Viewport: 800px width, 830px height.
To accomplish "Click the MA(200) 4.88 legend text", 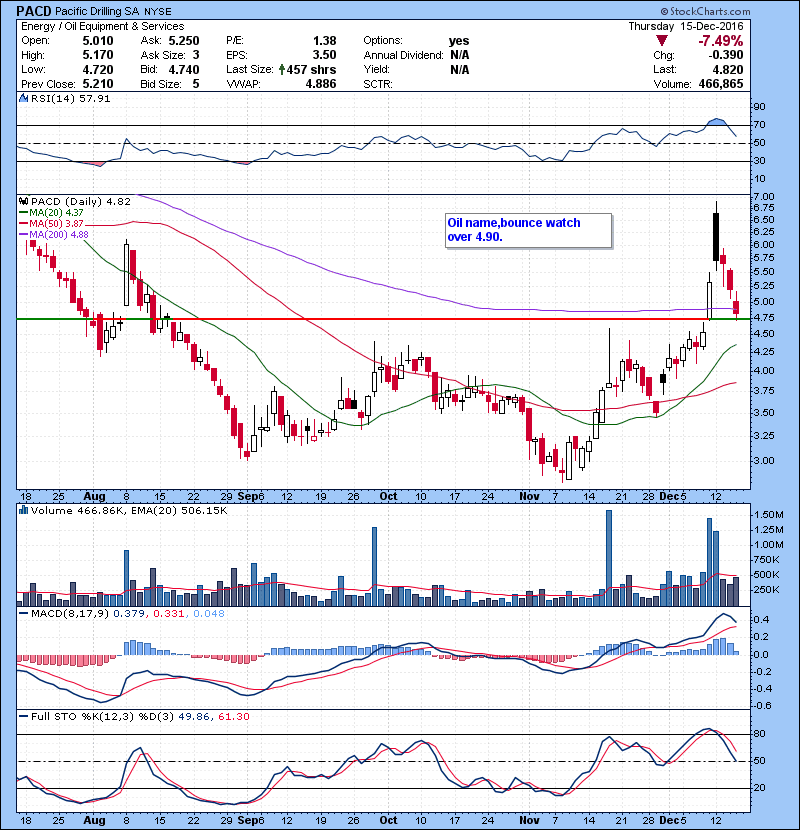I will [59, 234].
